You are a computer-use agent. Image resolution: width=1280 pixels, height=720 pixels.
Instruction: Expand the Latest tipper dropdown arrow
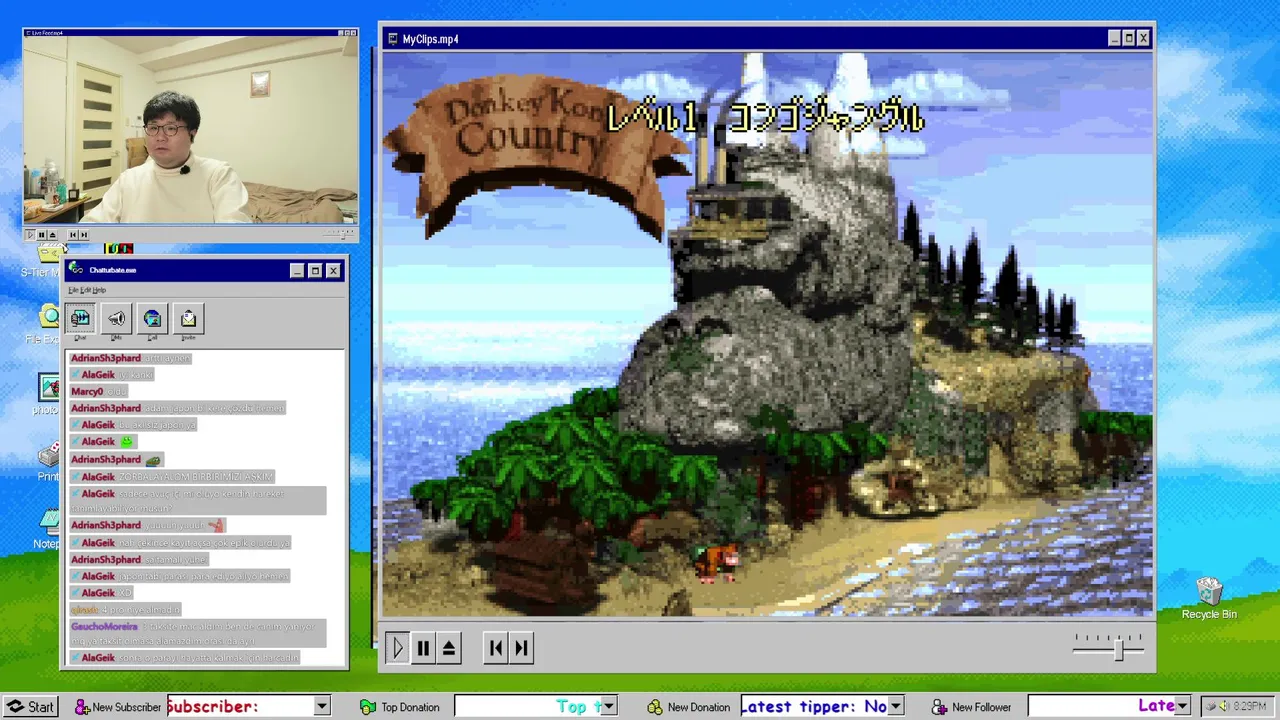895,707
